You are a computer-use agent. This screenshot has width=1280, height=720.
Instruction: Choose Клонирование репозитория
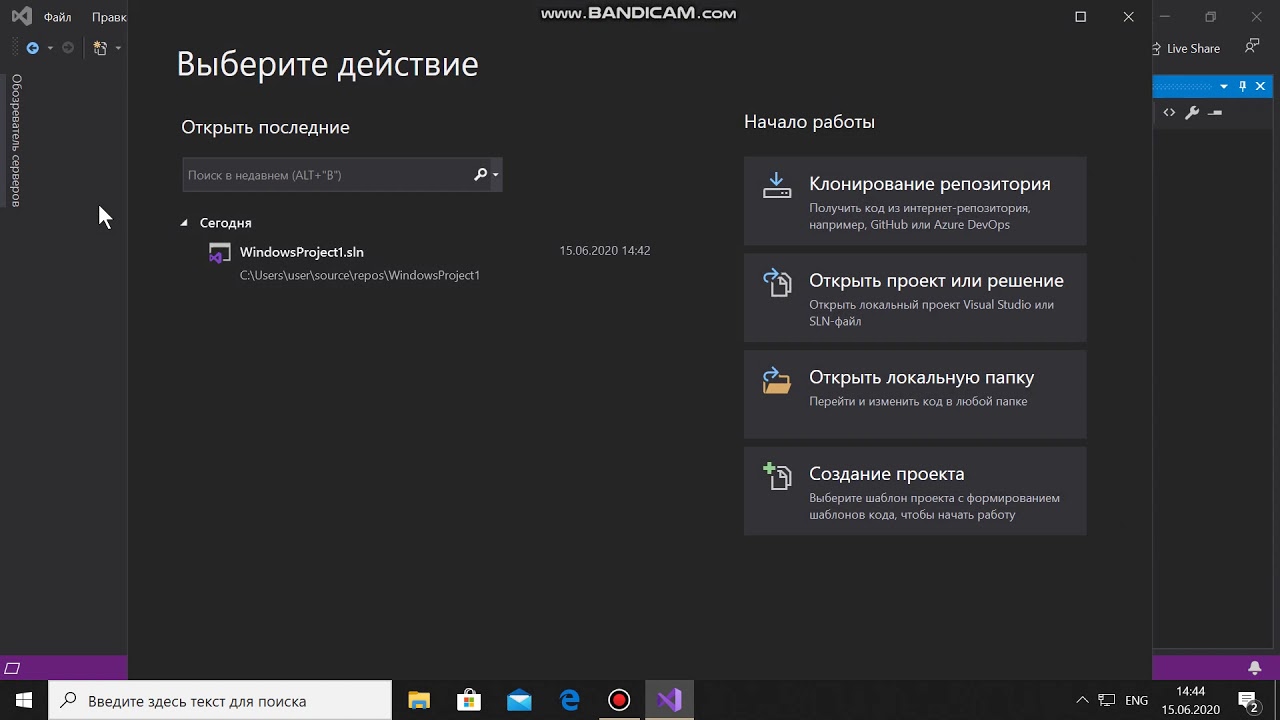coord(915,201)
